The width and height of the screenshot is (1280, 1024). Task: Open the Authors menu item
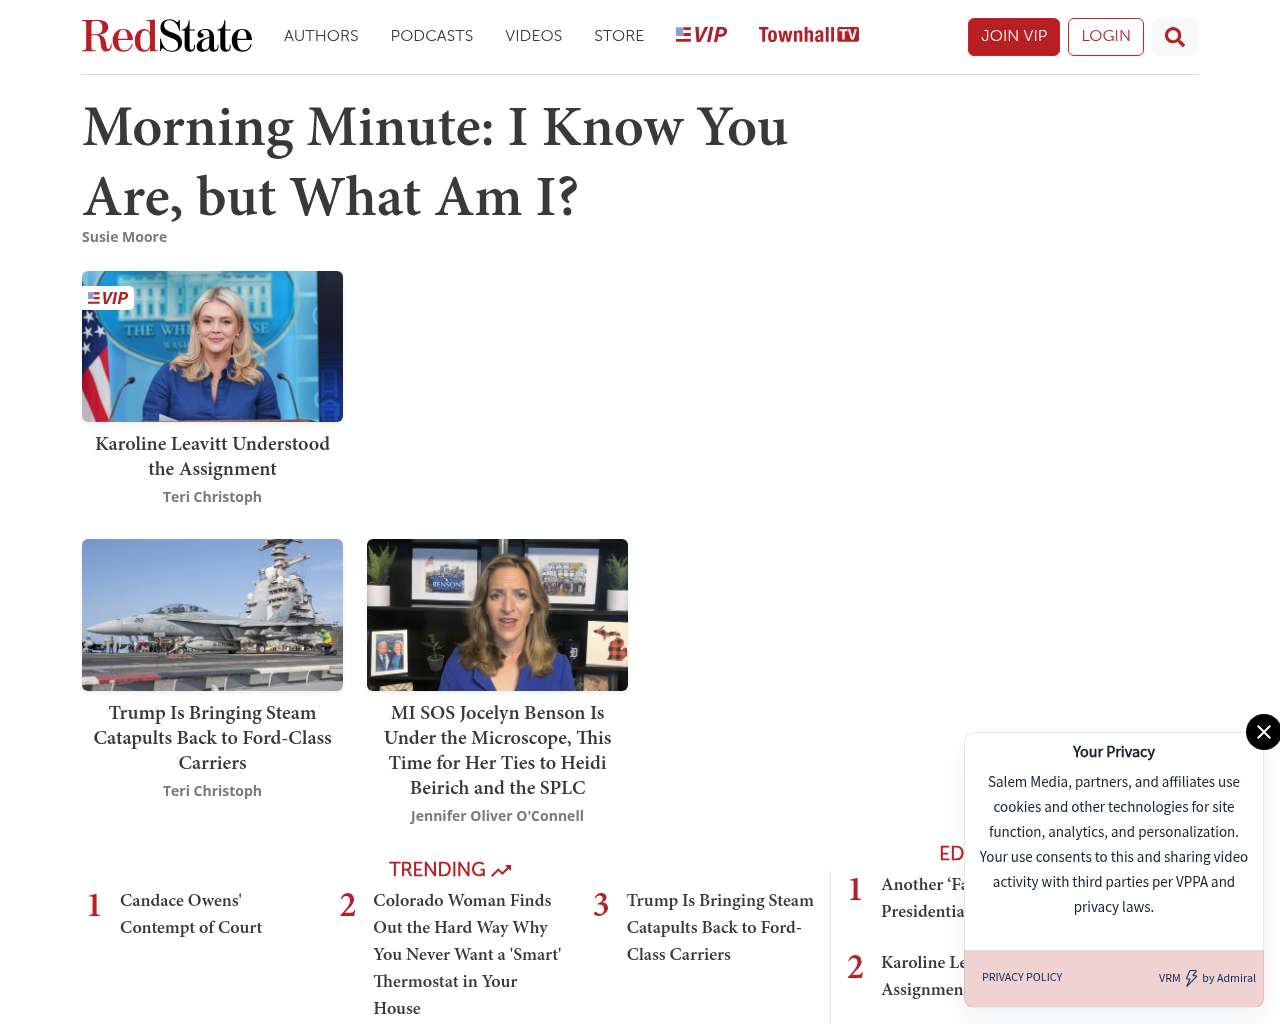321,36
